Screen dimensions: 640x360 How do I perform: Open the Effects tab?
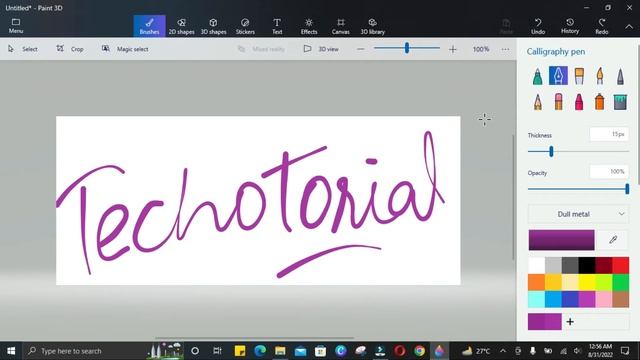(309, 26)
